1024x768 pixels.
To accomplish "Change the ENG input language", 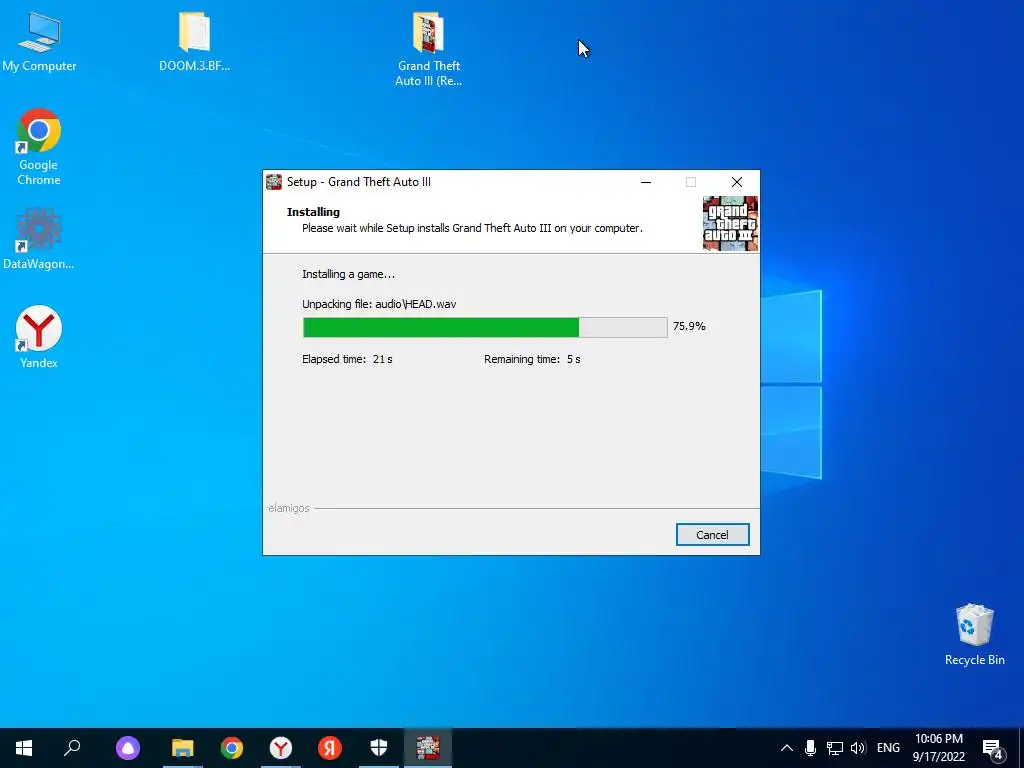I will (x=888, y=748).
